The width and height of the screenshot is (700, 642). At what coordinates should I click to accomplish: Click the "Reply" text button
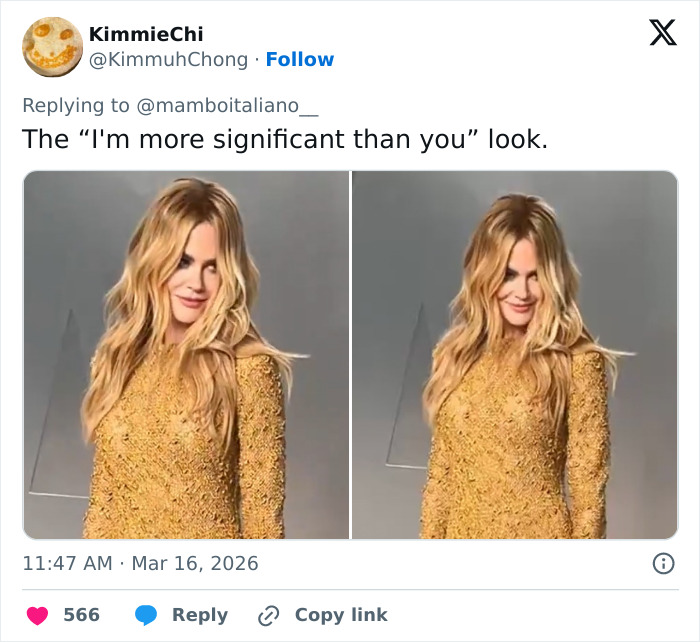pyautogui.click(x=199, y=615)
